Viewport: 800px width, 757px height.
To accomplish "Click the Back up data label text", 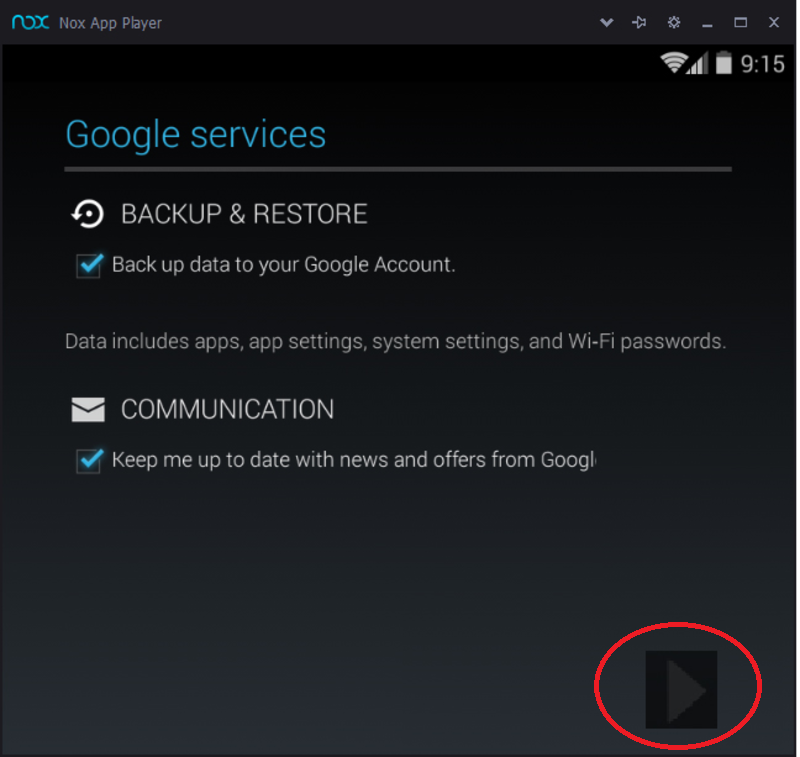I will pos(284,266).
